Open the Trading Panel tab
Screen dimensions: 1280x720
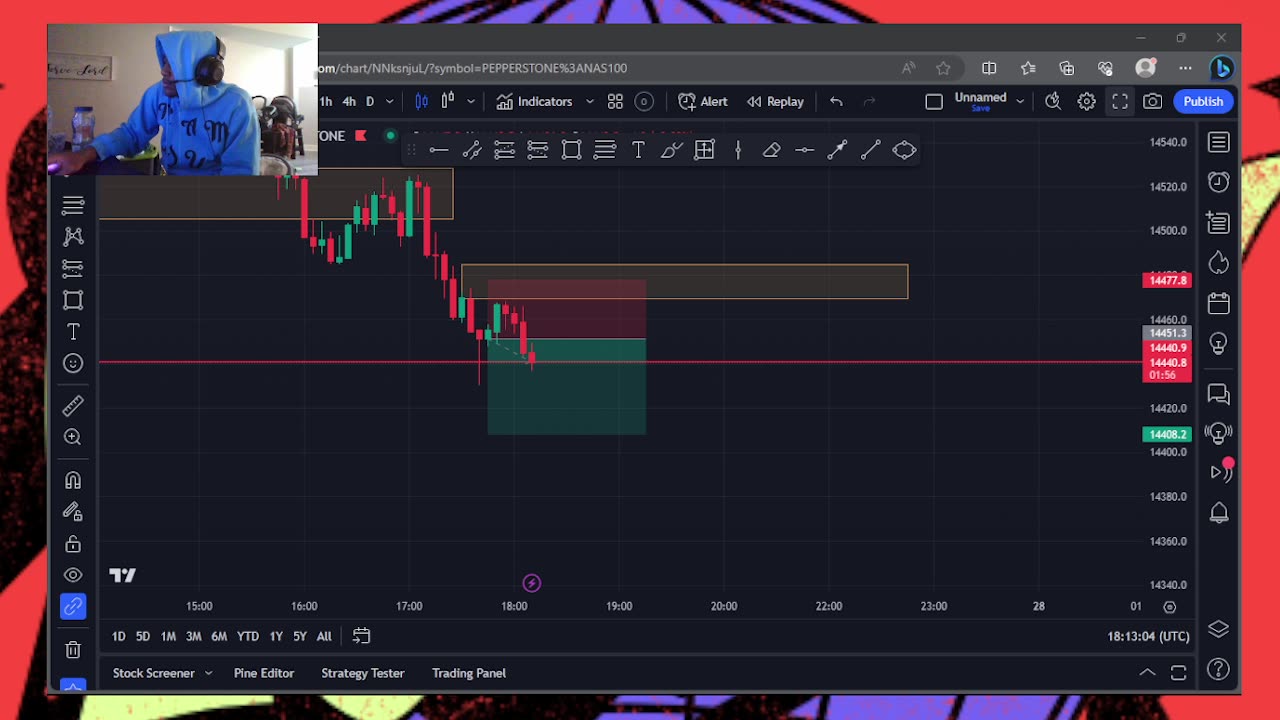[469, 673]
